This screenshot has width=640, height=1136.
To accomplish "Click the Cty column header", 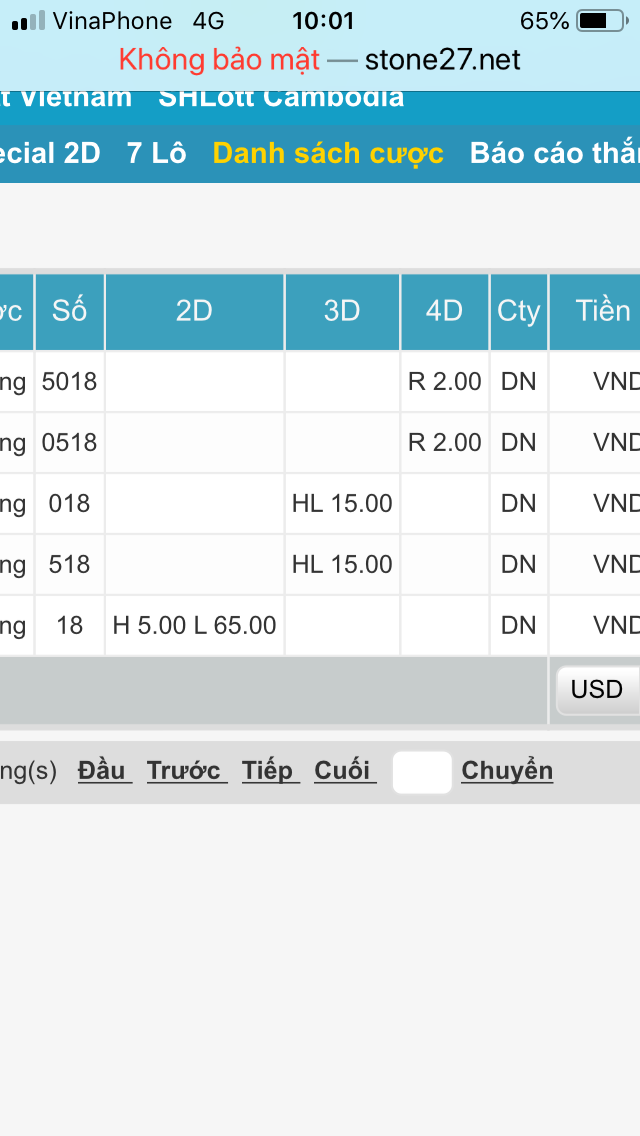I will point(518,311).
